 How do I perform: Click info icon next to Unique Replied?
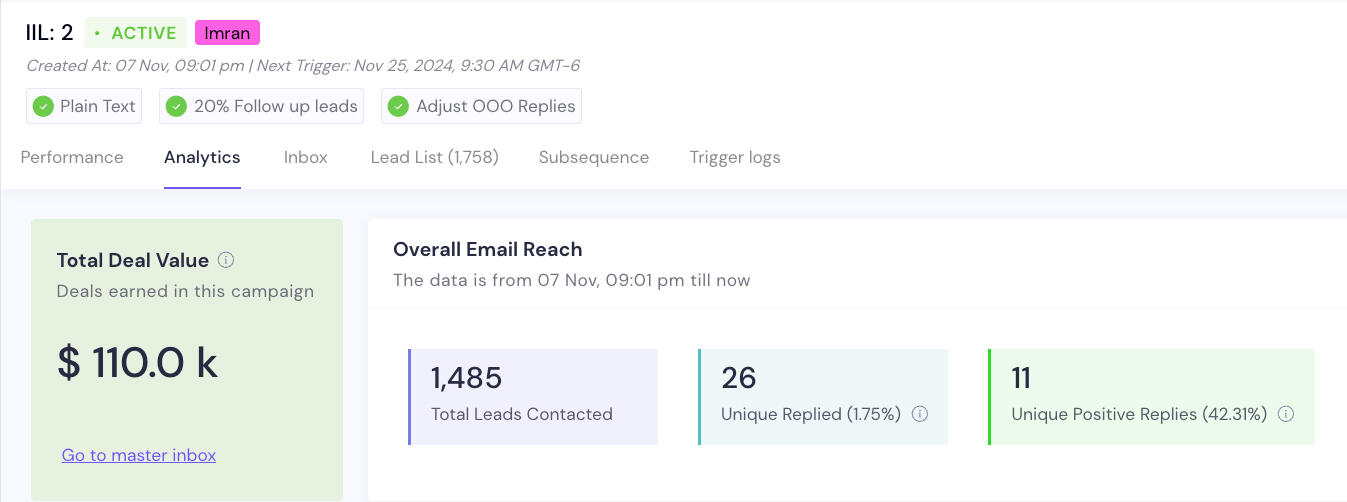[x=920, y=414]
